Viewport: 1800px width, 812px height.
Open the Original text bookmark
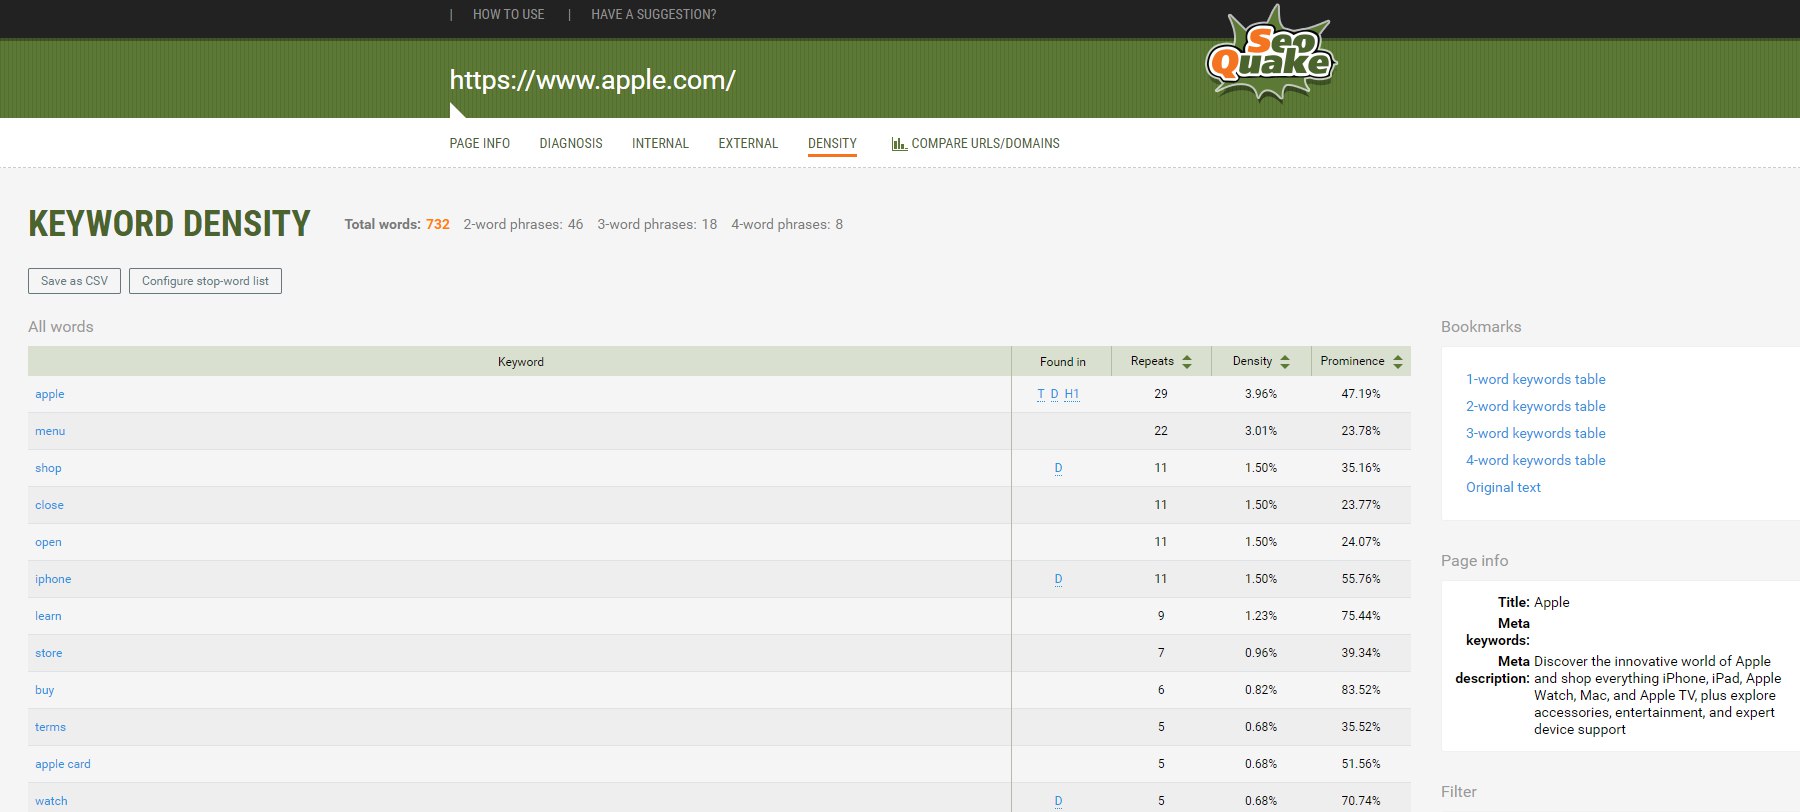[1503, 487]
